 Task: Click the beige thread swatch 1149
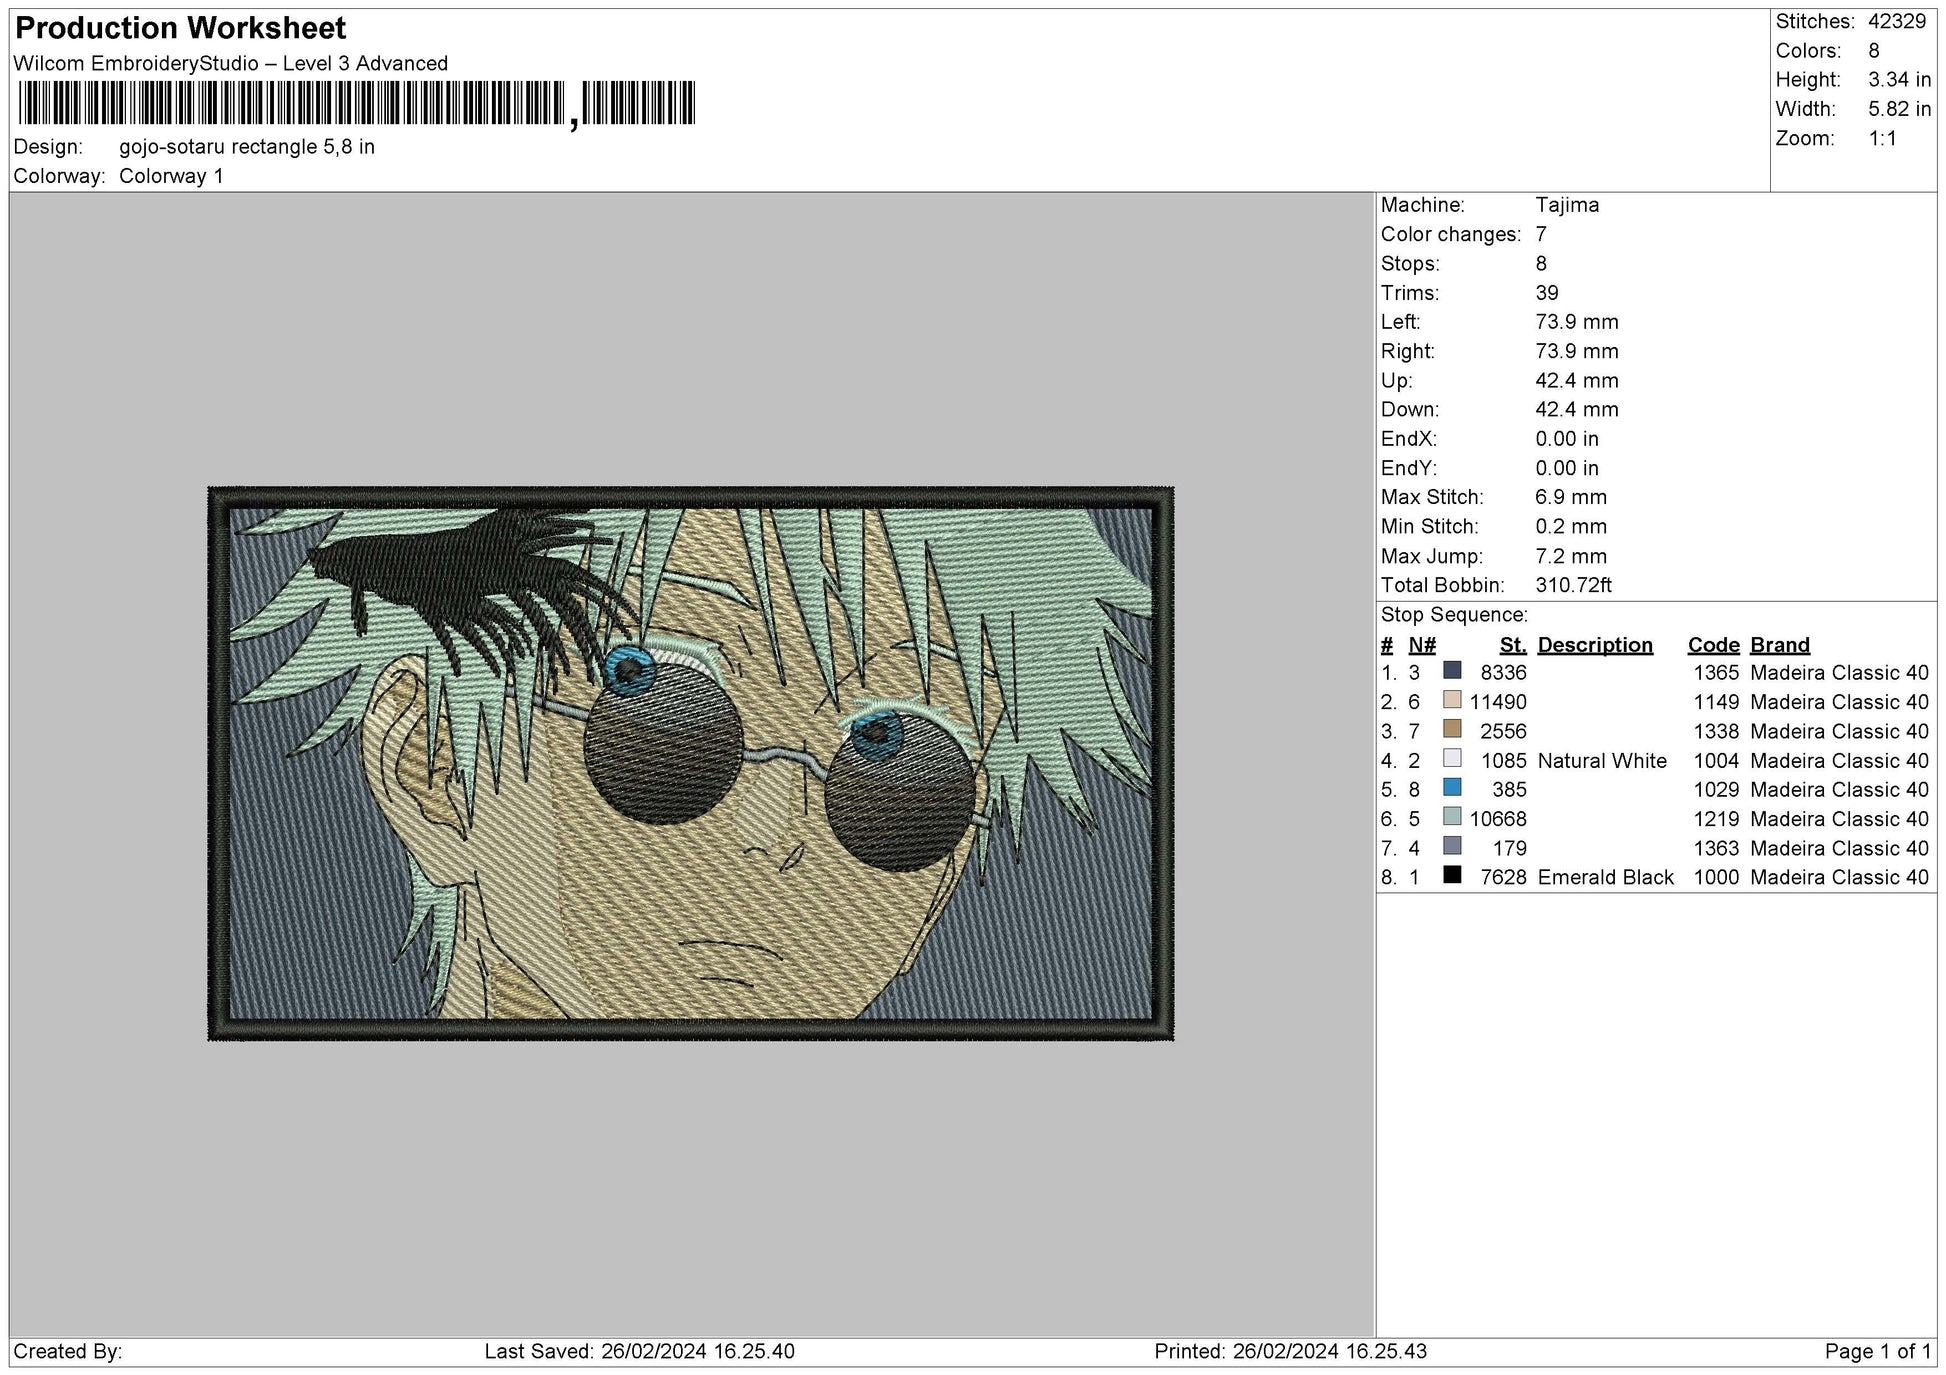1452,700
